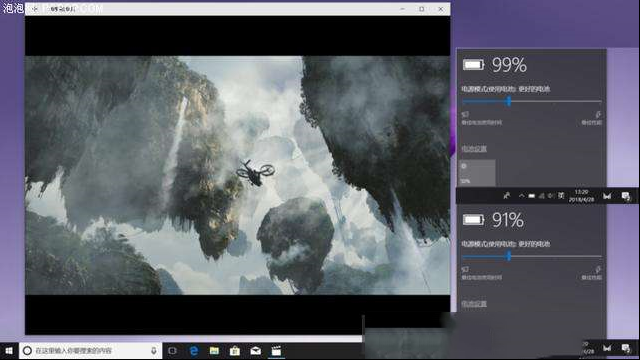640x360 pixels.
Task: Open the Windows Start menu
Action: pos(9,351)
